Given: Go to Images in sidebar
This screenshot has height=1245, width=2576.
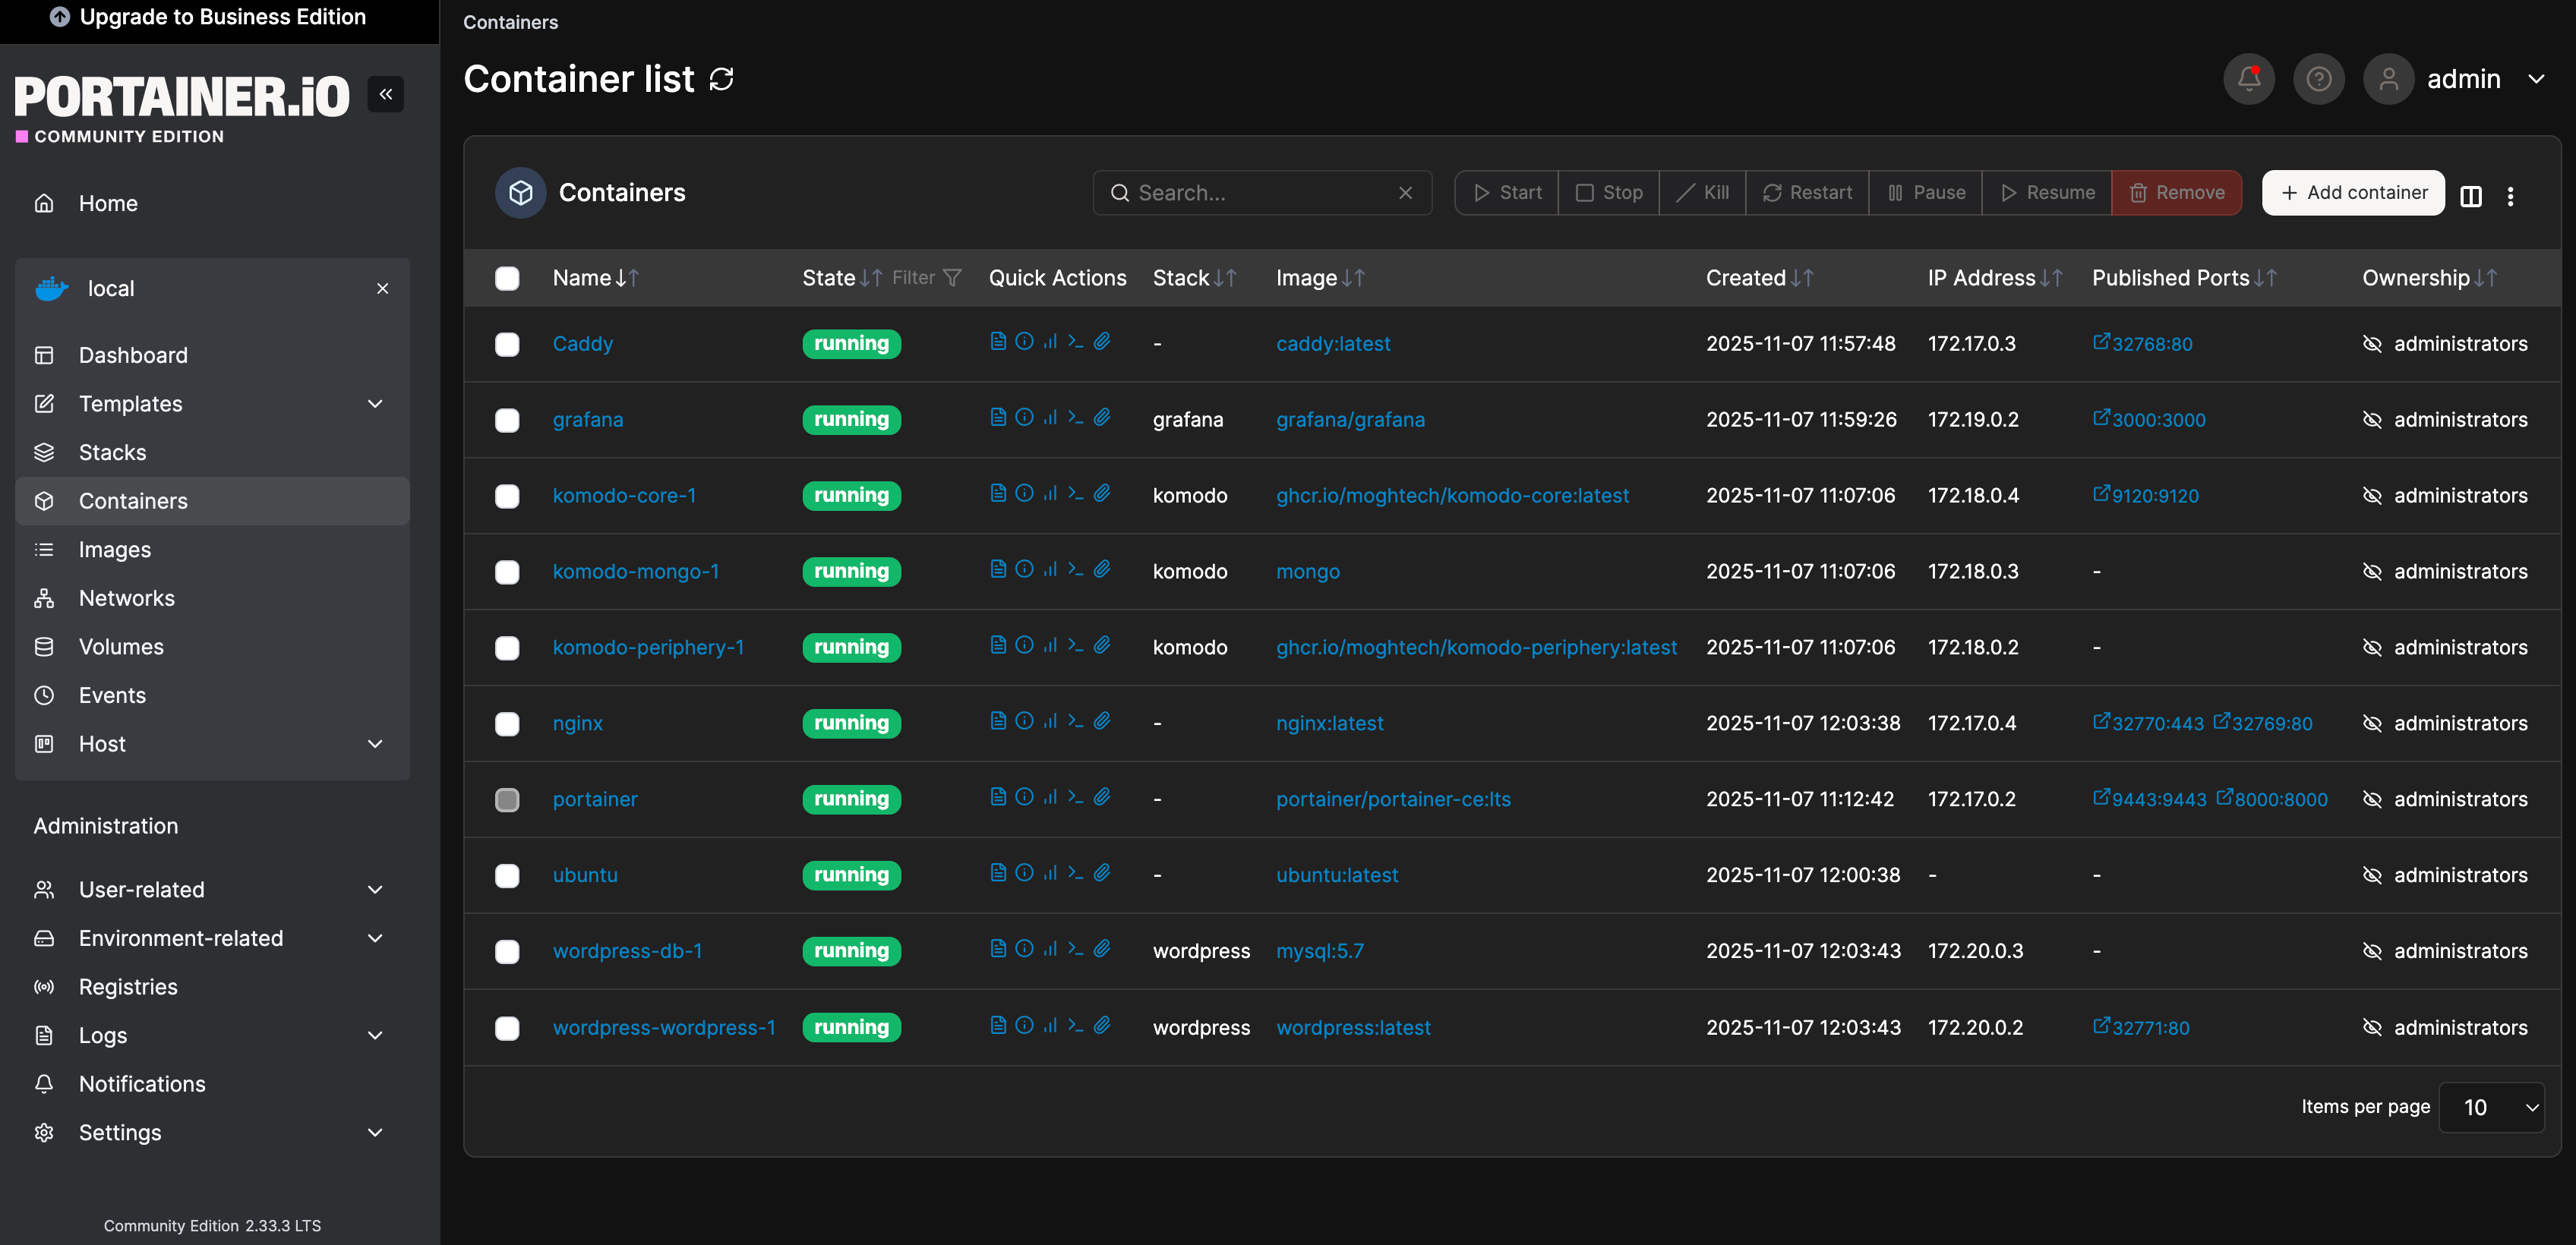Looking at the screenshot, I should click(x=115, y=550).
